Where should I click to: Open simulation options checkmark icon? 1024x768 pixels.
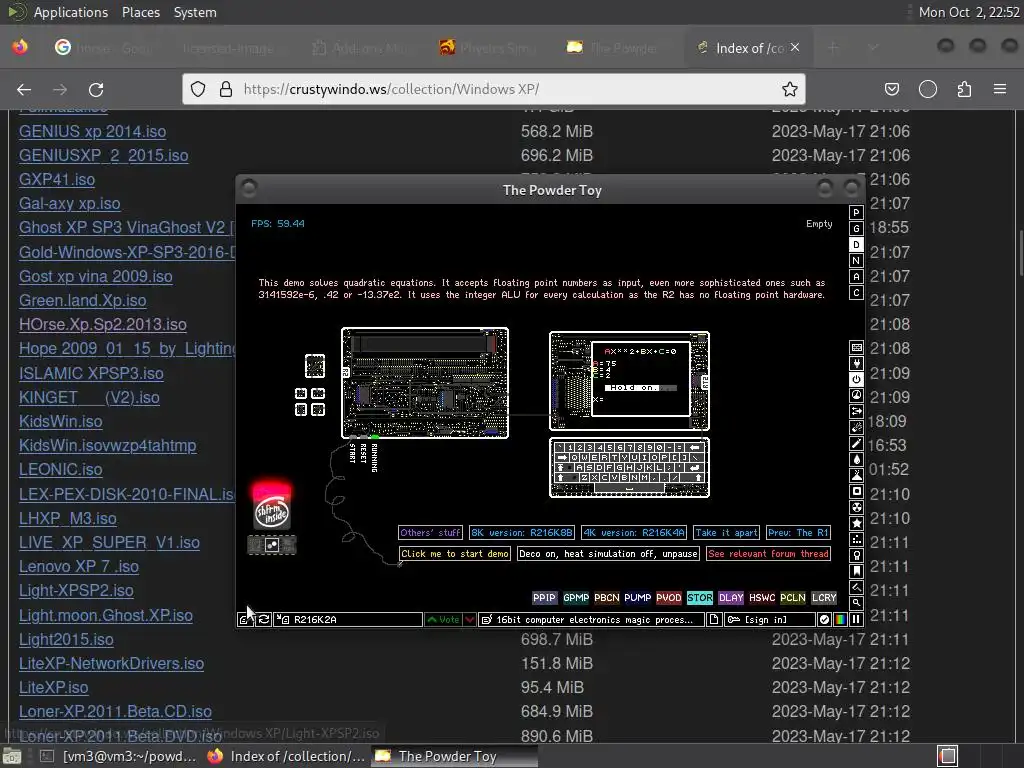coord(824,619)
